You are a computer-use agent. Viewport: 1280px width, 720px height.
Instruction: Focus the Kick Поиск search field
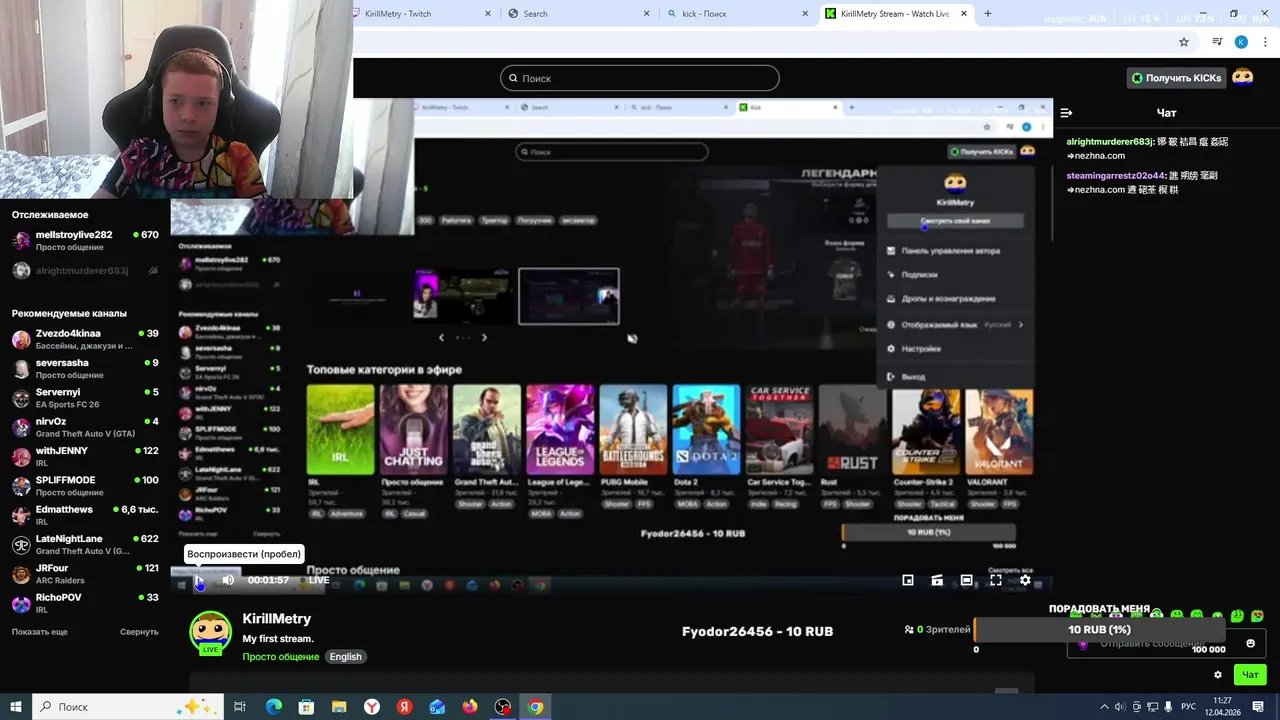[x=640, y=78]
